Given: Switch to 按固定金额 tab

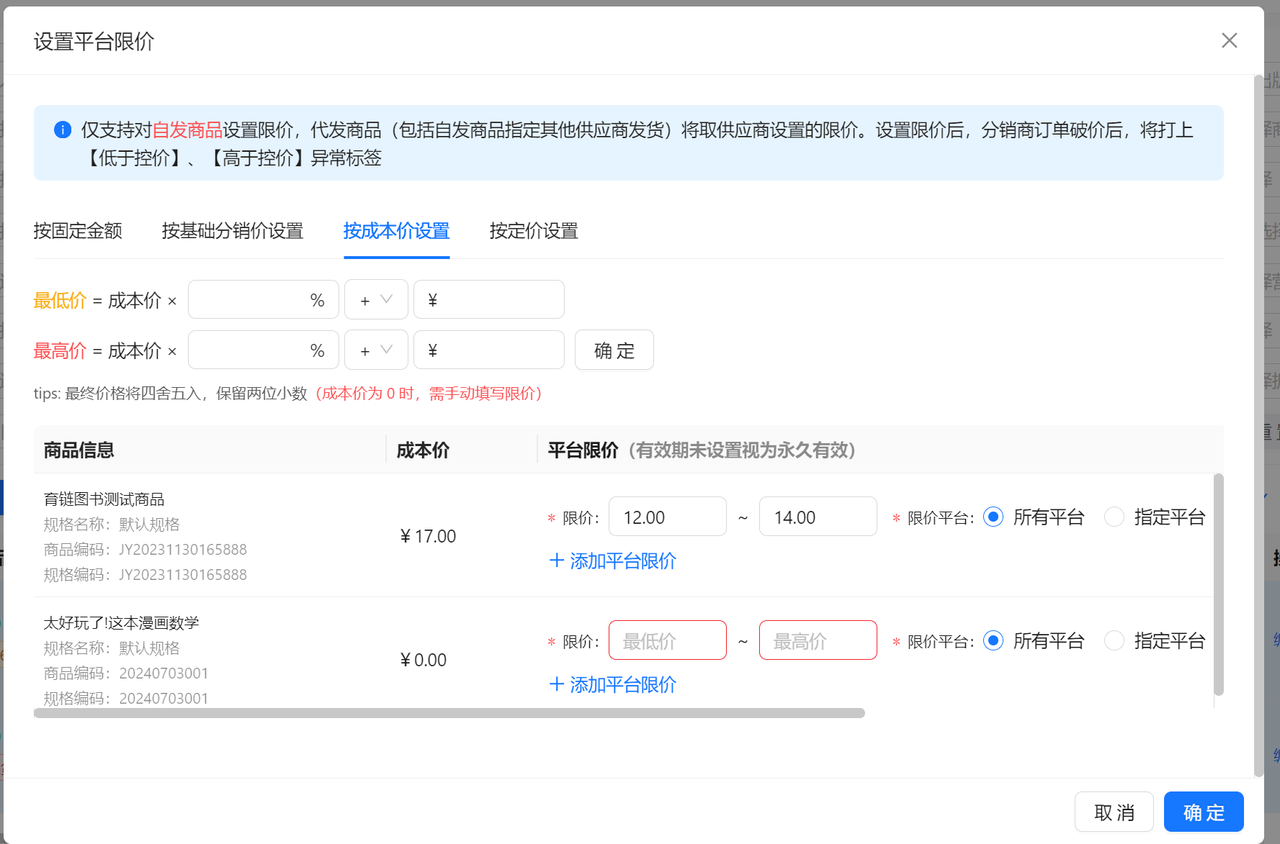Looking at the screenshot, I should 78,231.
